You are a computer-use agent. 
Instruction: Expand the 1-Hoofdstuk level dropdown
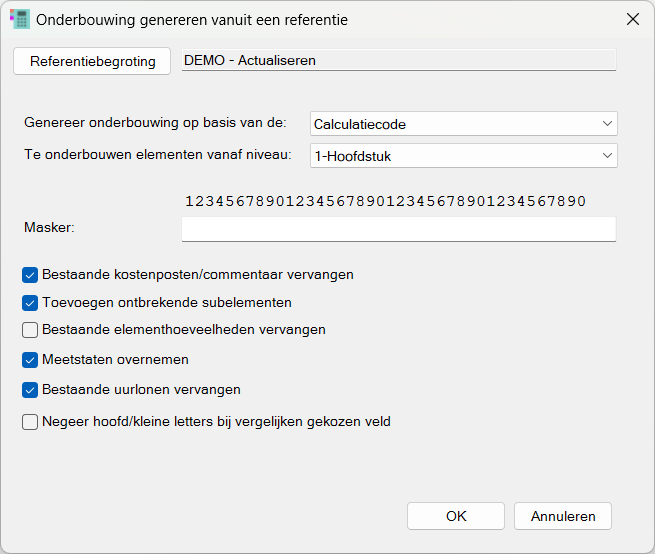[464, 156]
